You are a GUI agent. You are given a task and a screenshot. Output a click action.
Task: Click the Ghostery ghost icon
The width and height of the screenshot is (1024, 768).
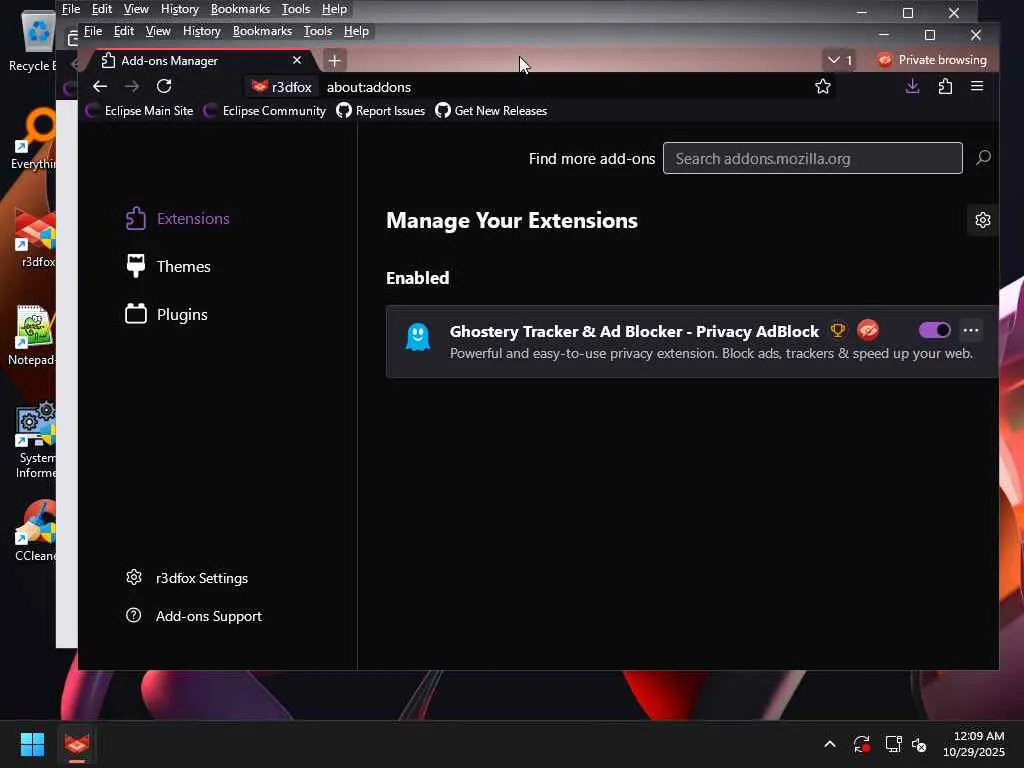click(x=418, y=337)
